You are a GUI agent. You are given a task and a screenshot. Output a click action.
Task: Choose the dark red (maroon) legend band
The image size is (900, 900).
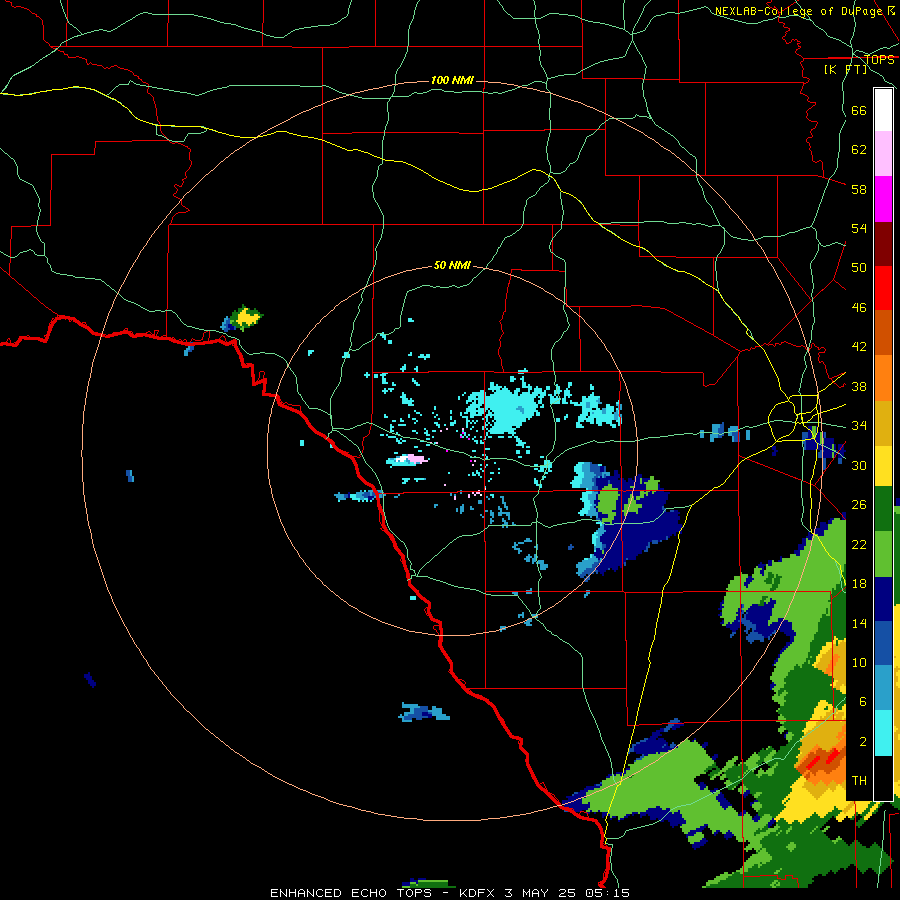coord(883,245)
